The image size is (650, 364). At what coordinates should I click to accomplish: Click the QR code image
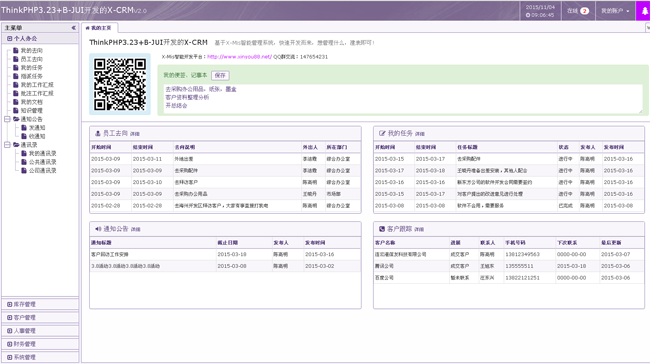[120, 84]
